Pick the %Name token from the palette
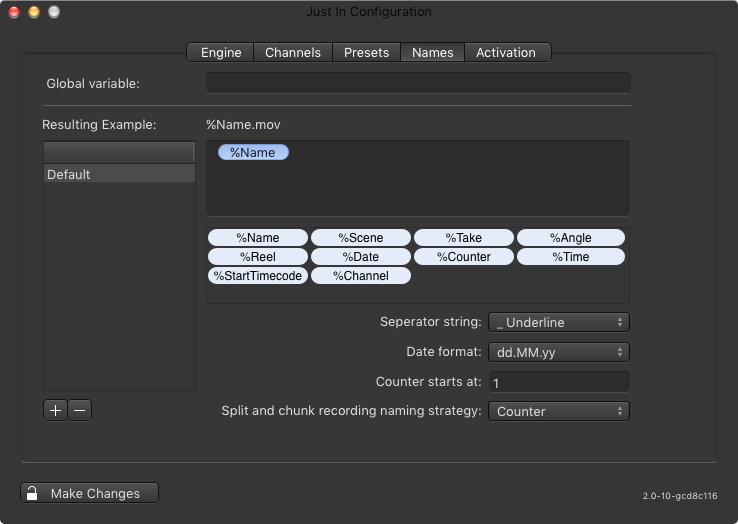This screenshot has width=738, height=524. pyautogui.click(x=257, y=238)
